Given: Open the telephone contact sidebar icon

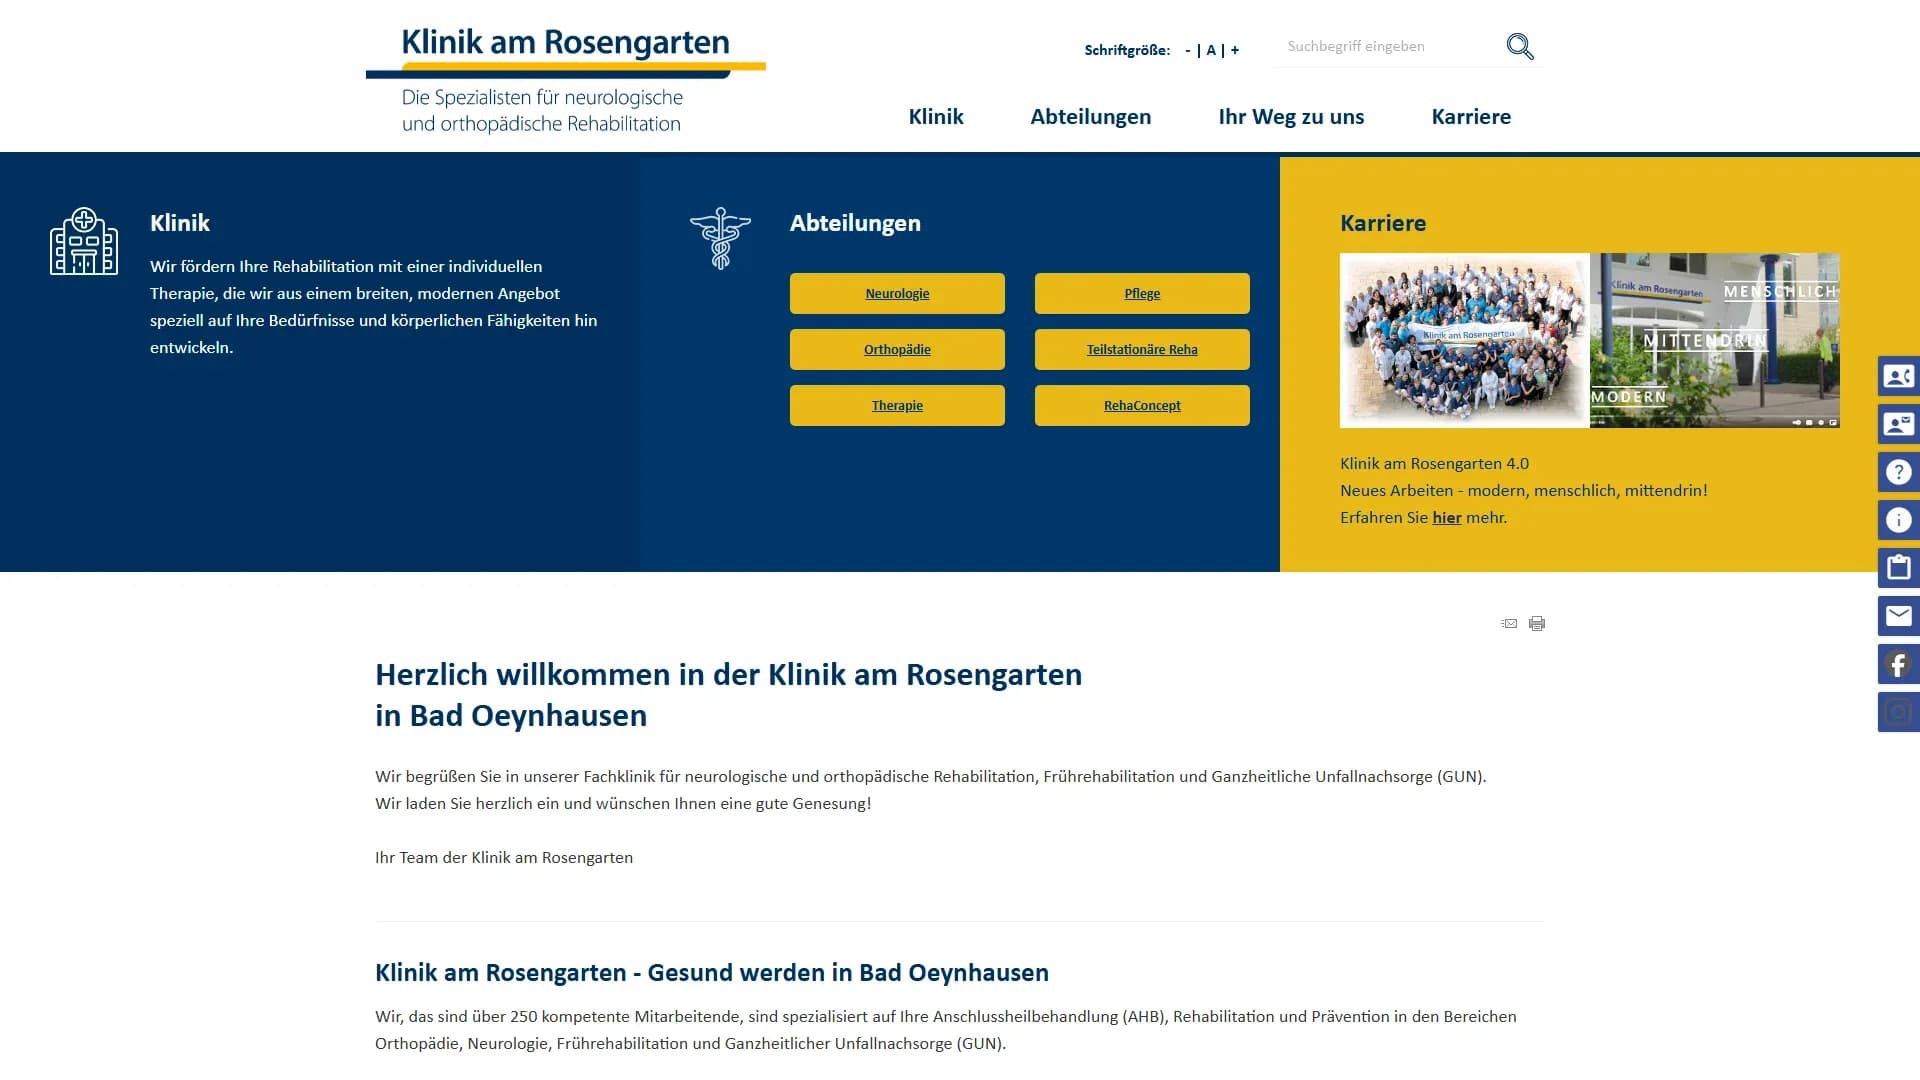Looking at the screenshot, I should point(1898,375).
